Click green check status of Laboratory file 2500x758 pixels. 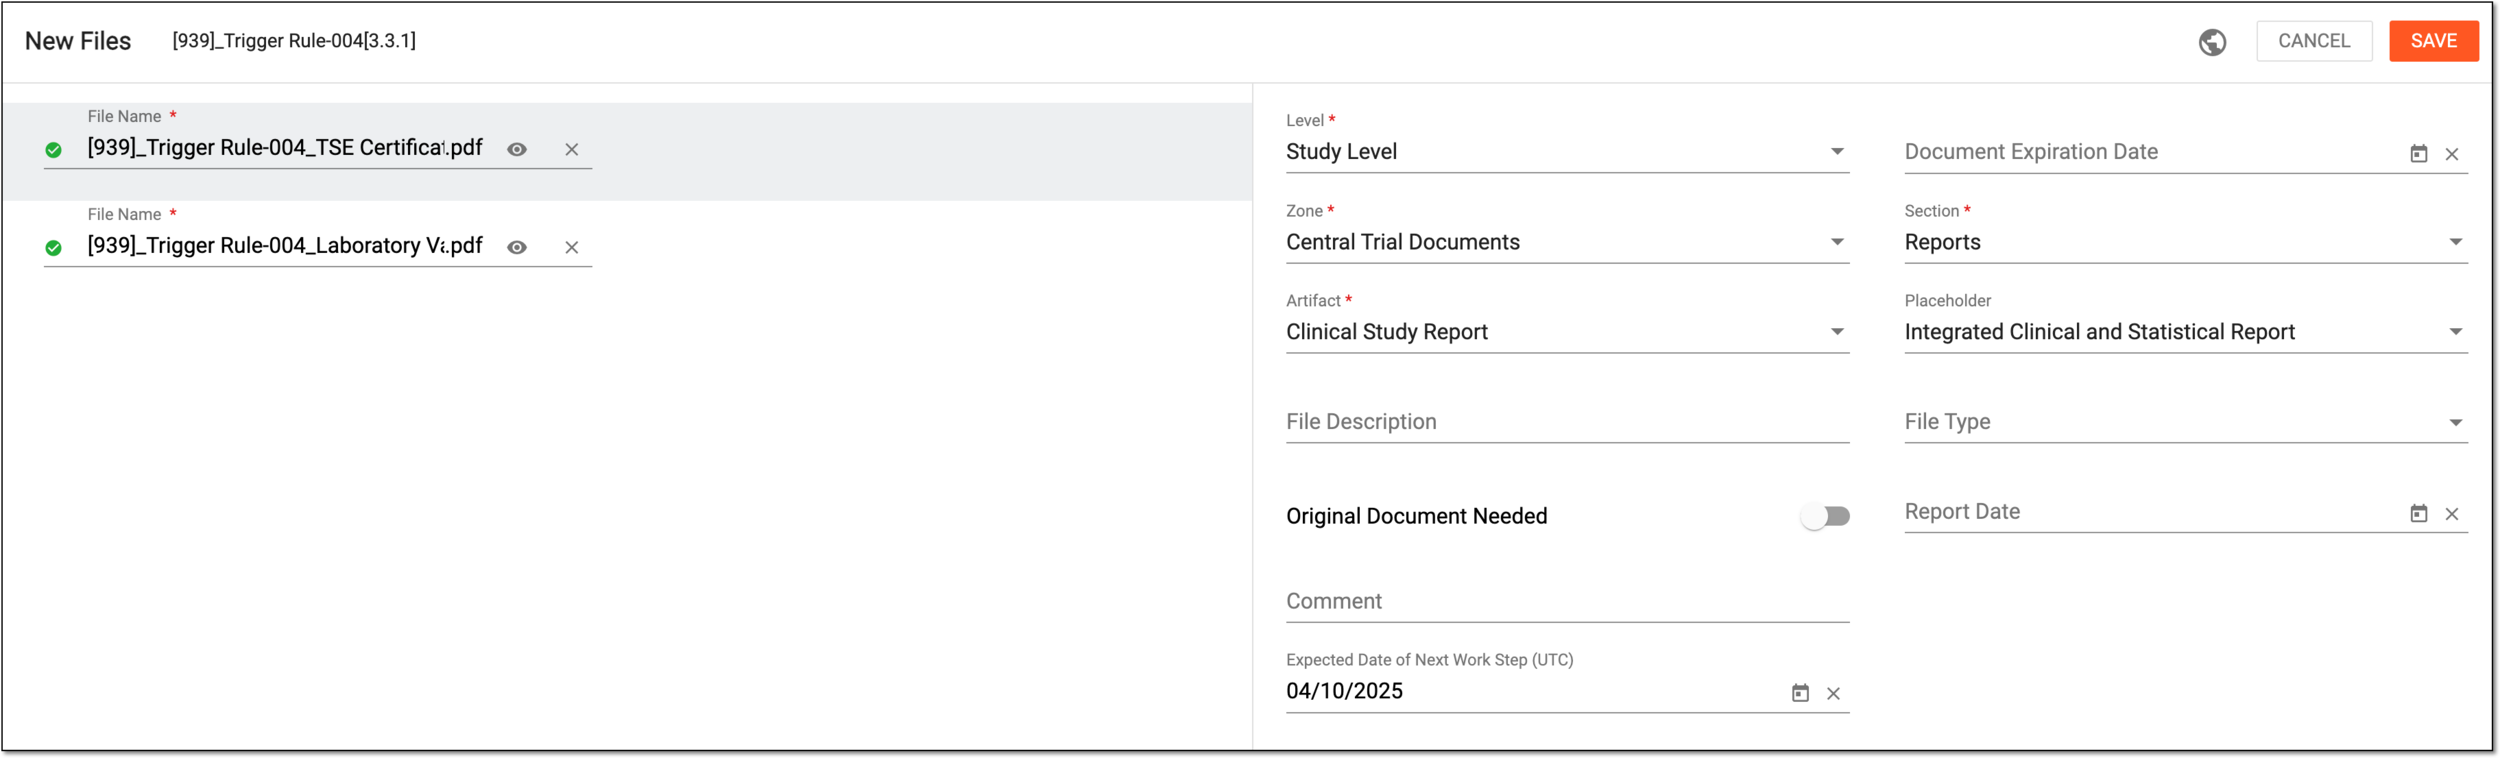click(54, 248)
